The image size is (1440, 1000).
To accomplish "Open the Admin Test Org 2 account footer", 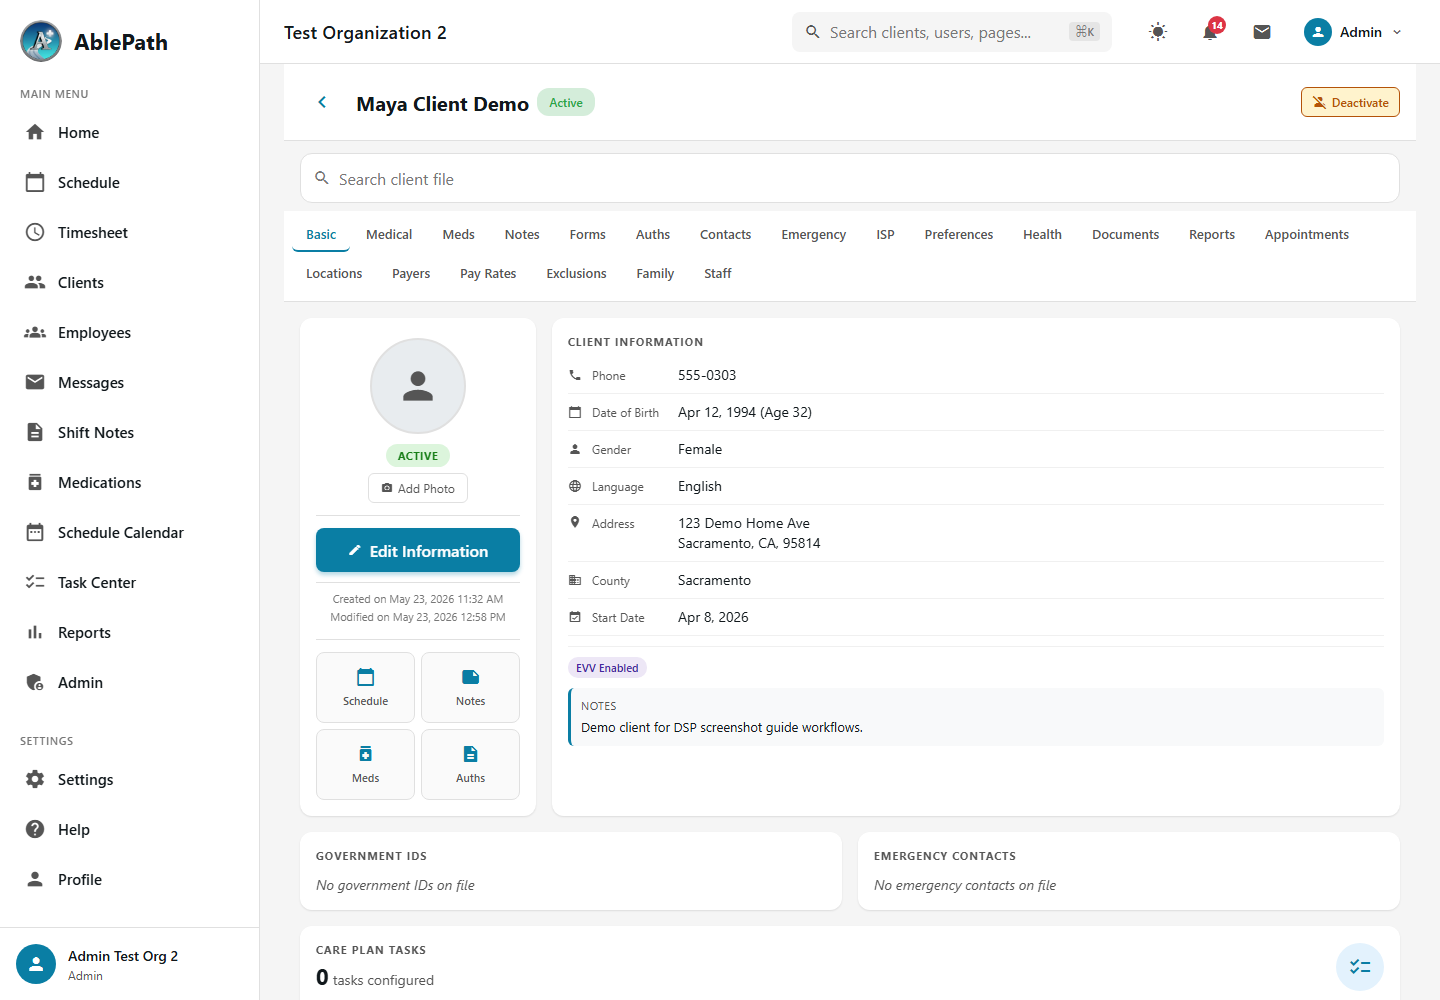I will 129,964.
